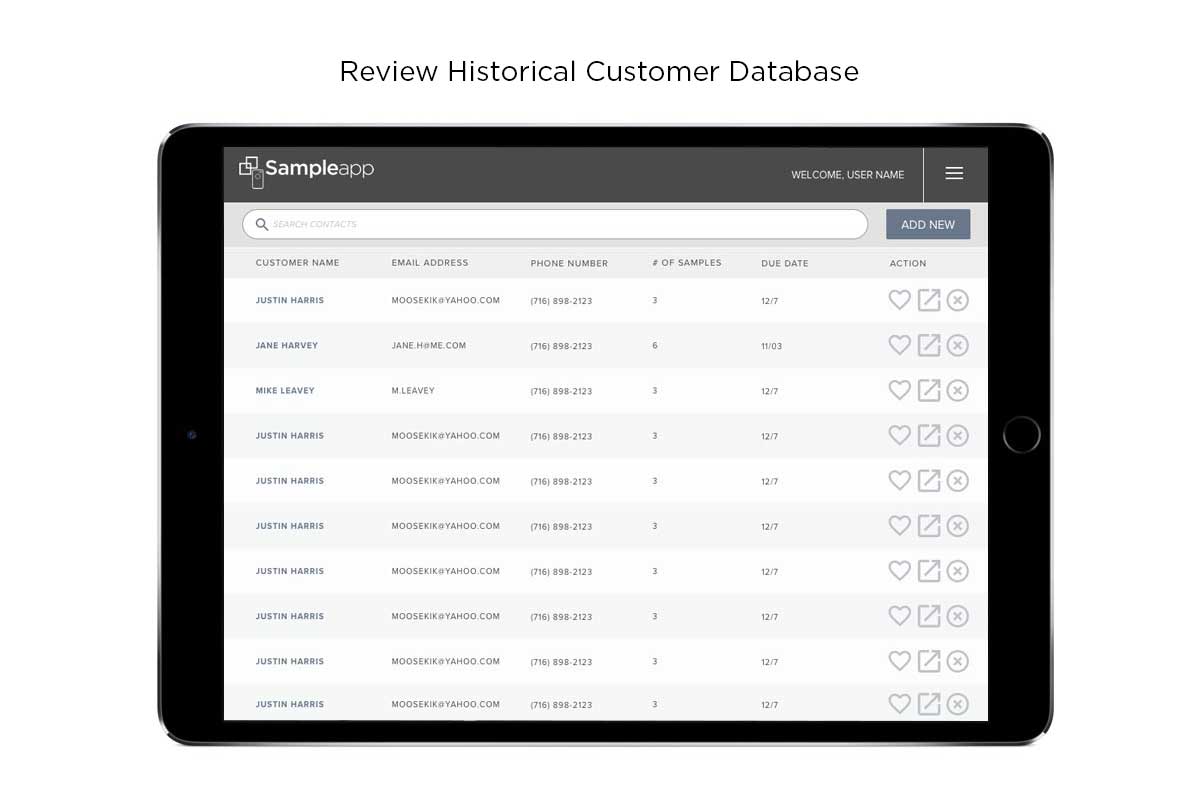Click the delete icon on Jane Harvey's row

(957, 345)
